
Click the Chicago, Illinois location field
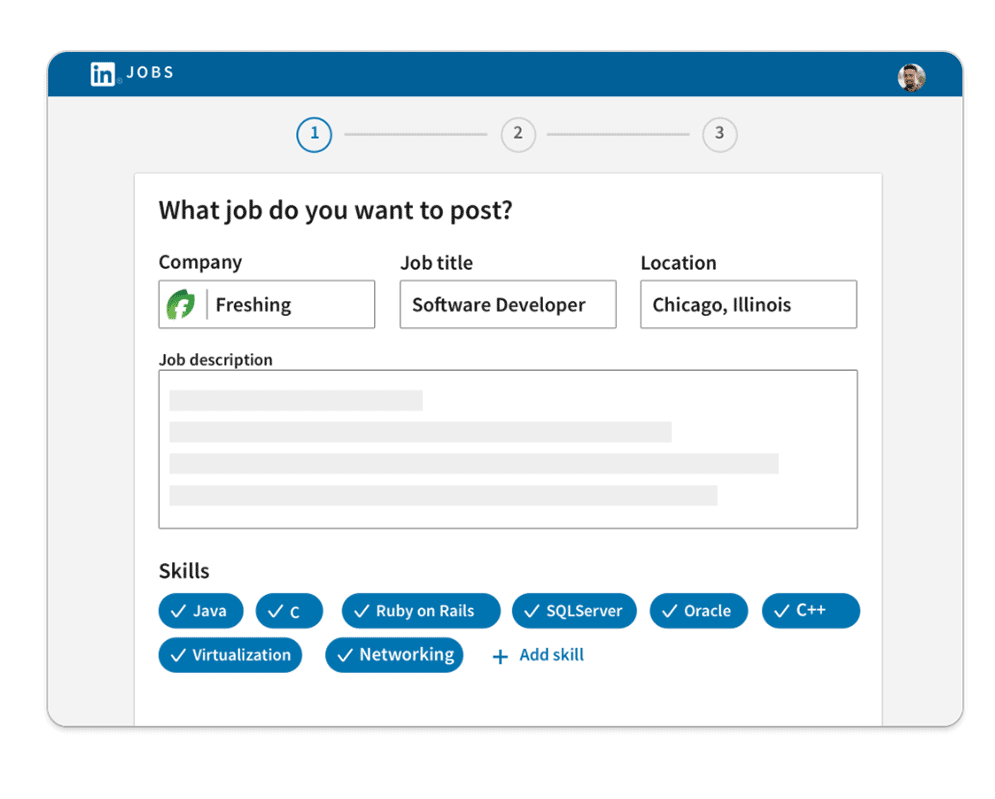pyautogui.click(x=748, y=304)
